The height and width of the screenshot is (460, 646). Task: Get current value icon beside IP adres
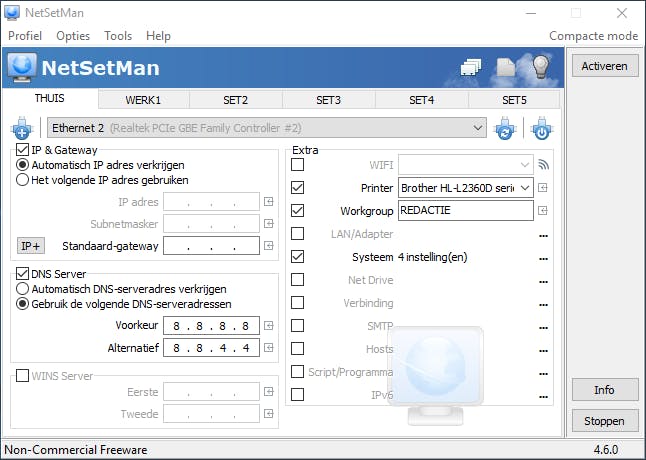click(269, 202)
